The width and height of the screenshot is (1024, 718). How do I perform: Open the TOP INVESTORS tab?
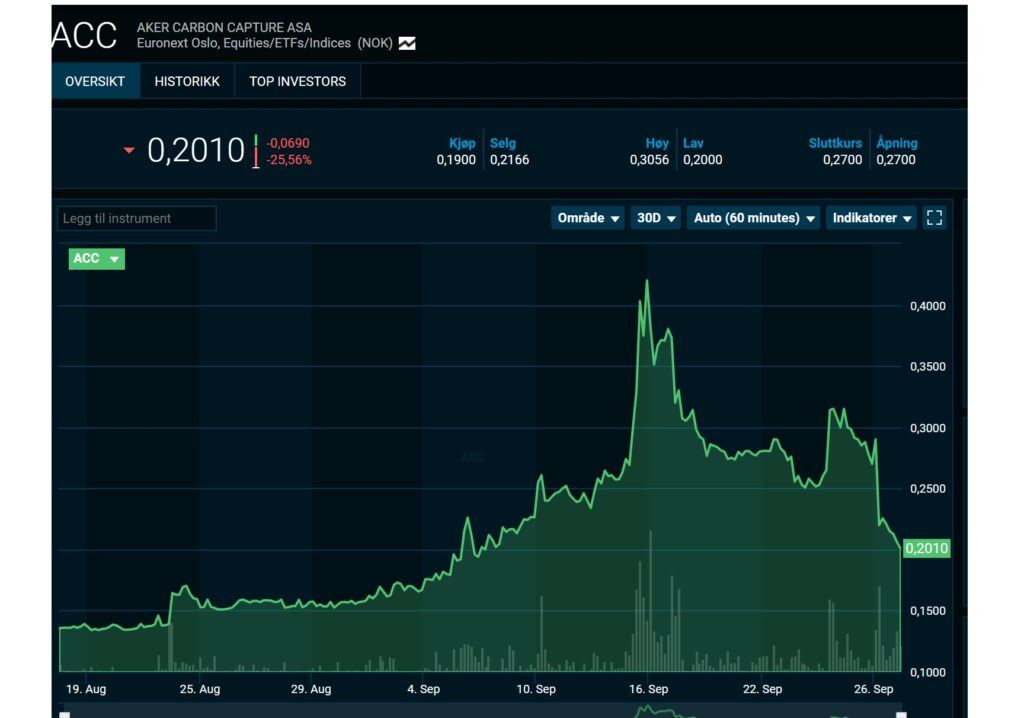[297, 81]
